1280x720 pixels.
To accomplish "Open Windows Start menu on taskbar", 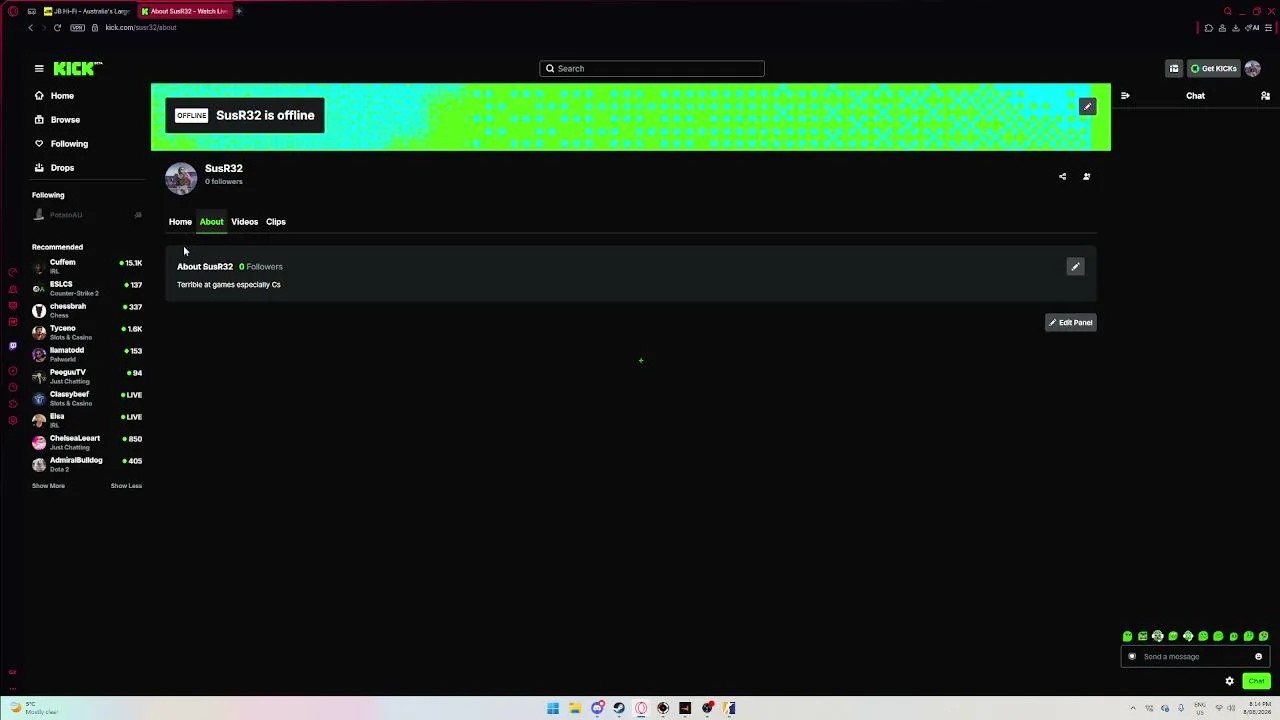I will [553, 709].
